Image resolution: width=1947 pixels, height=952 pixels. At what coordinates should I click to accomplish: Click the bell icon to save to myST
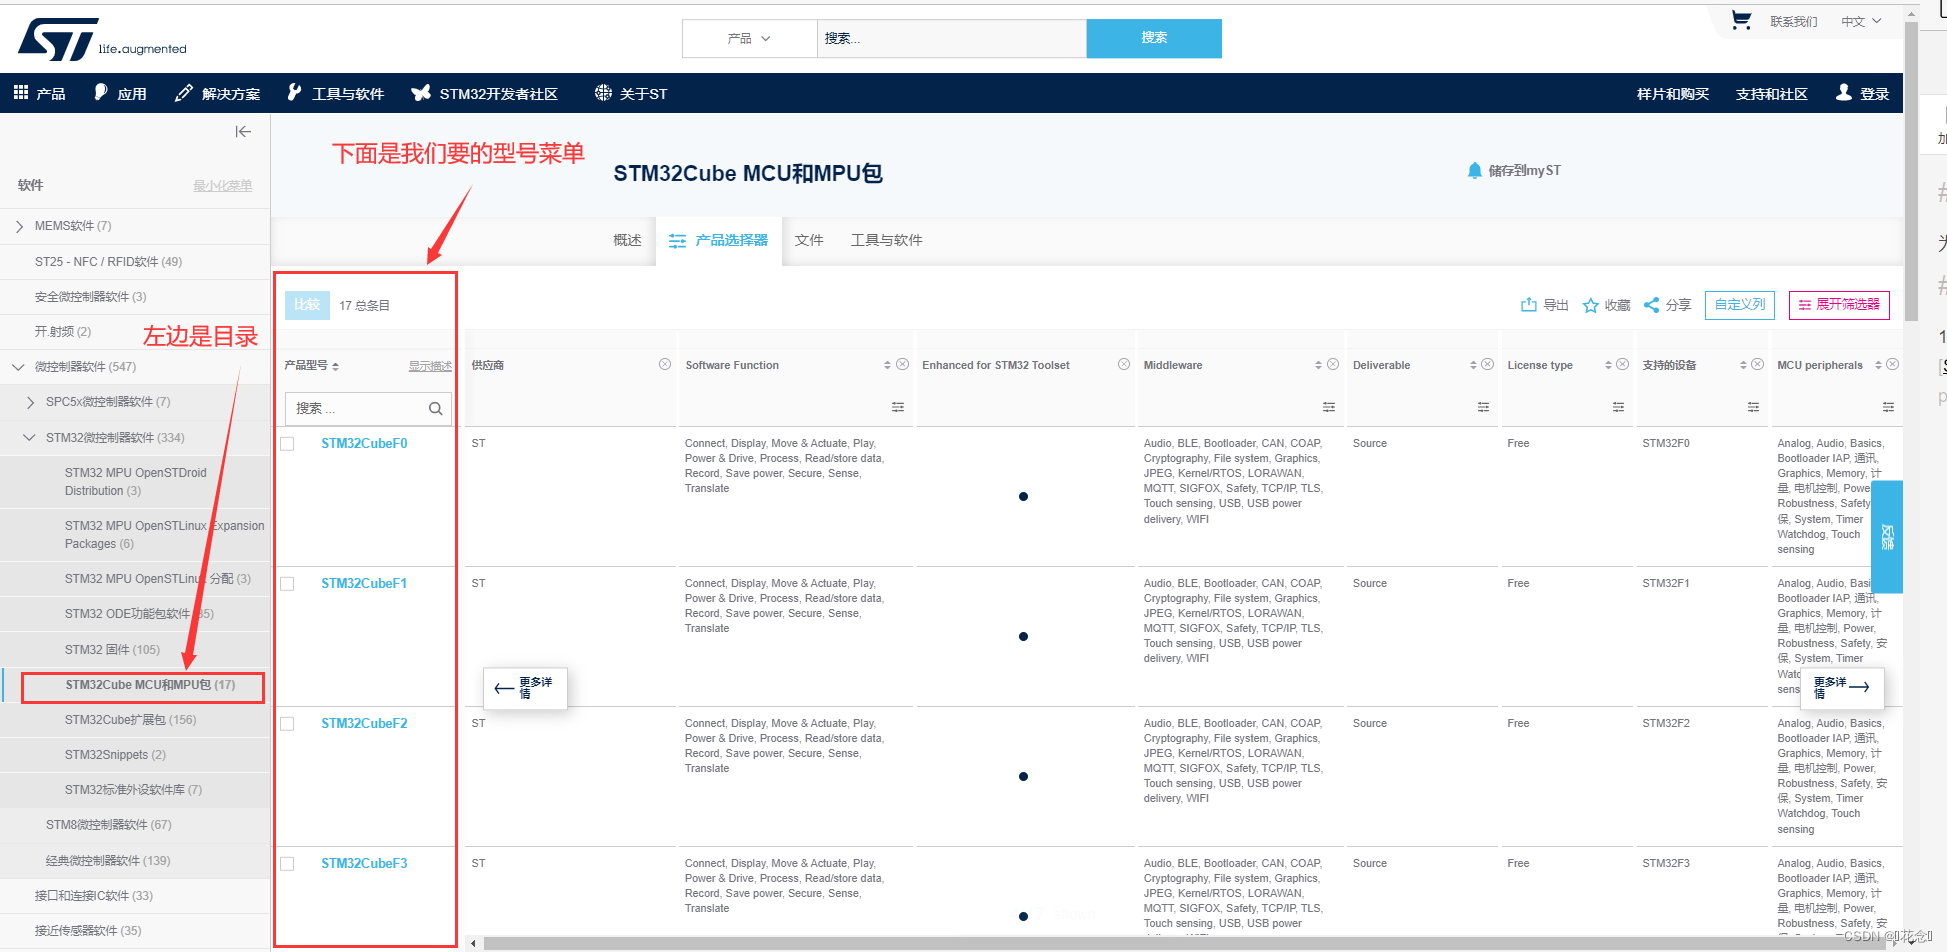[1474, 170]
